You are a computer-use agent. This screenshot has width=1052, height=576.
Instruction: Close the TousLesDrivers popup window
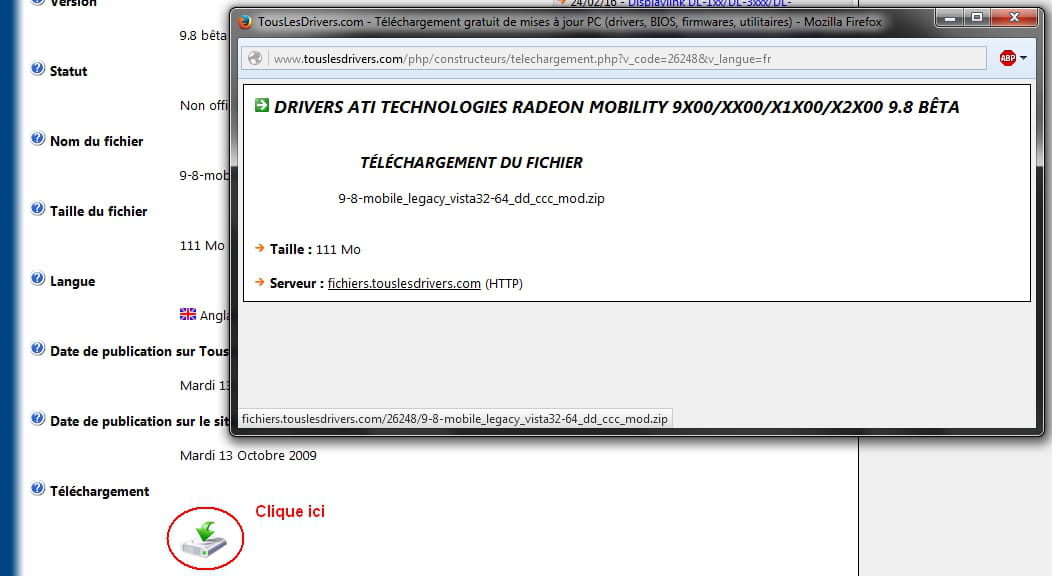(x=1014, y=18)
